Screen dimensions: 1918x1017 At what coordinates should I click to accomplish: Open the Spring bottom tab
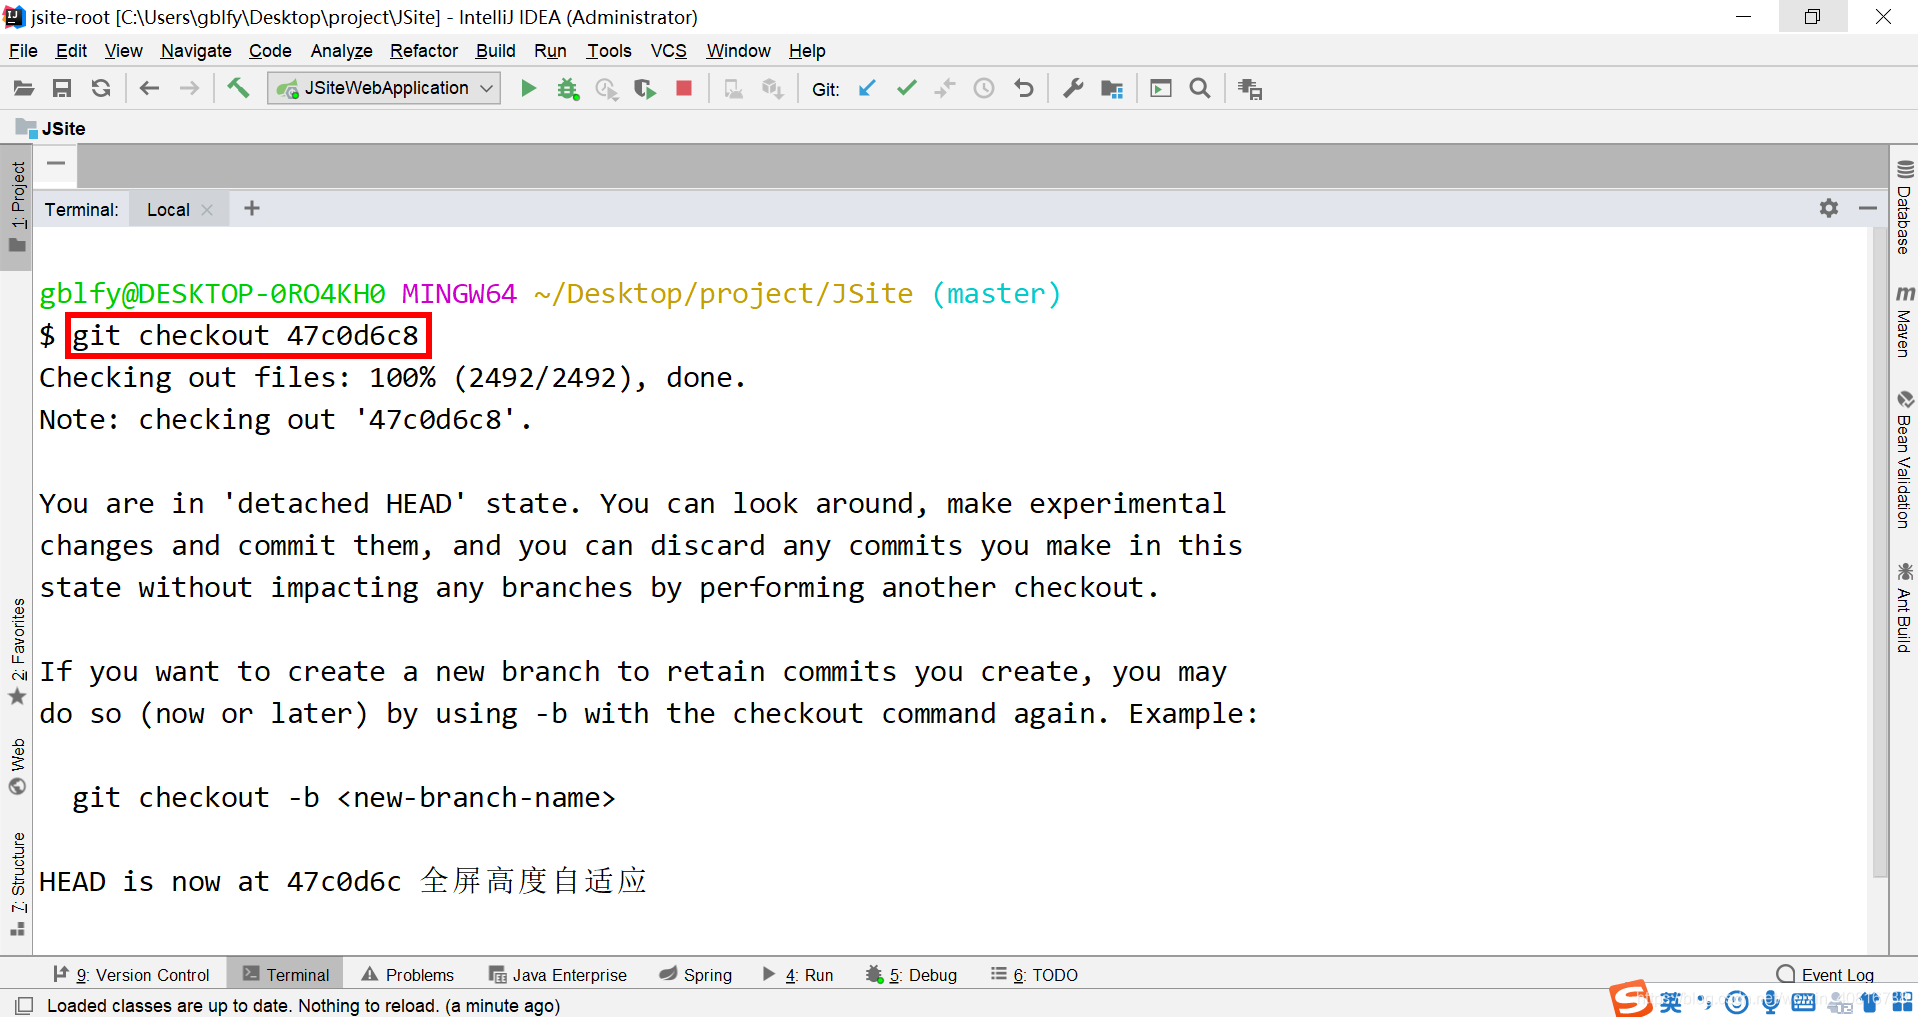pyautogui.click(x=696, y=975)
